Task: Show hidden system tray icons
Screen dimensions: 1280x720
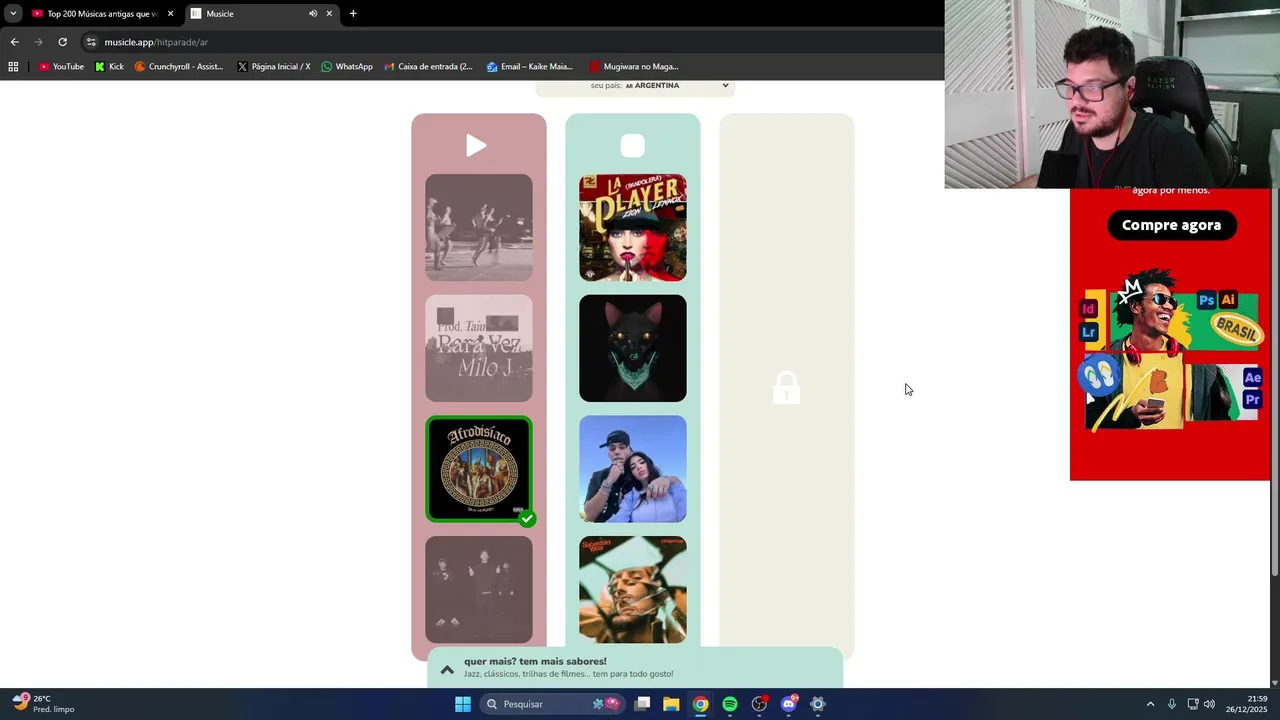Action: coord(1150,704)
